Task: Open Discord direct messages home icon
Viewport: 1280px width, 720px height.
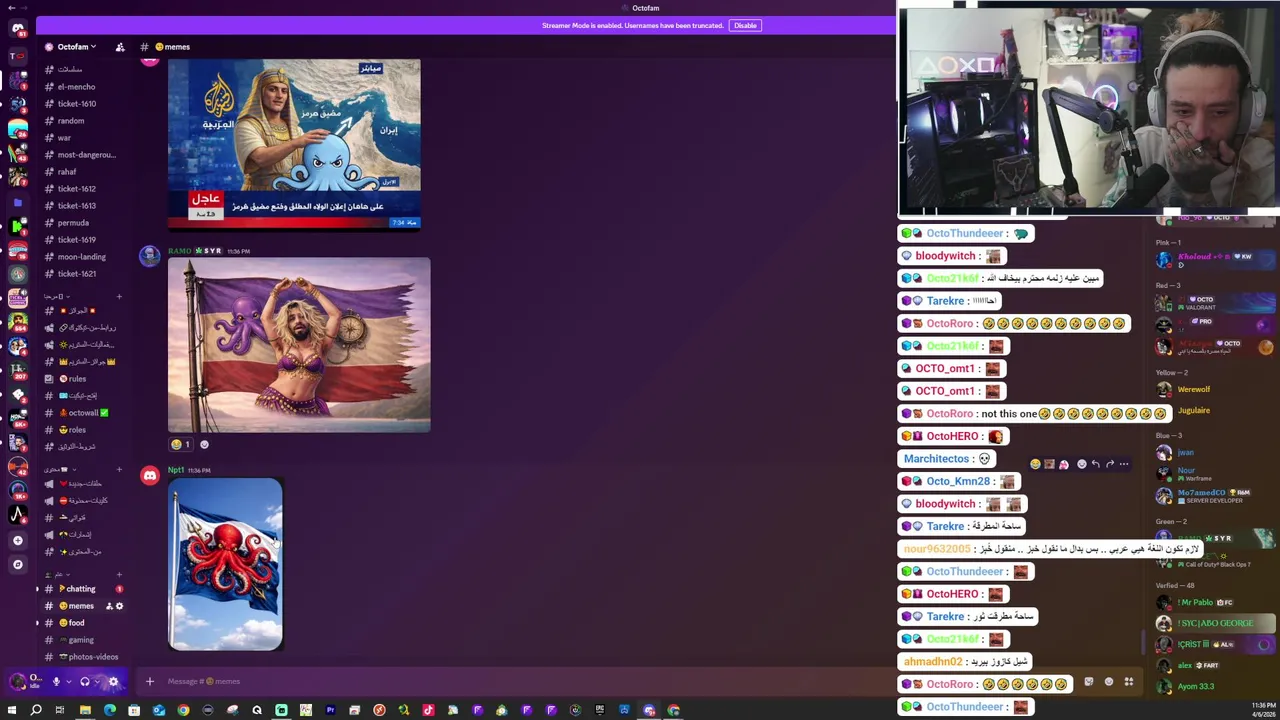Action: coord(17,29)
